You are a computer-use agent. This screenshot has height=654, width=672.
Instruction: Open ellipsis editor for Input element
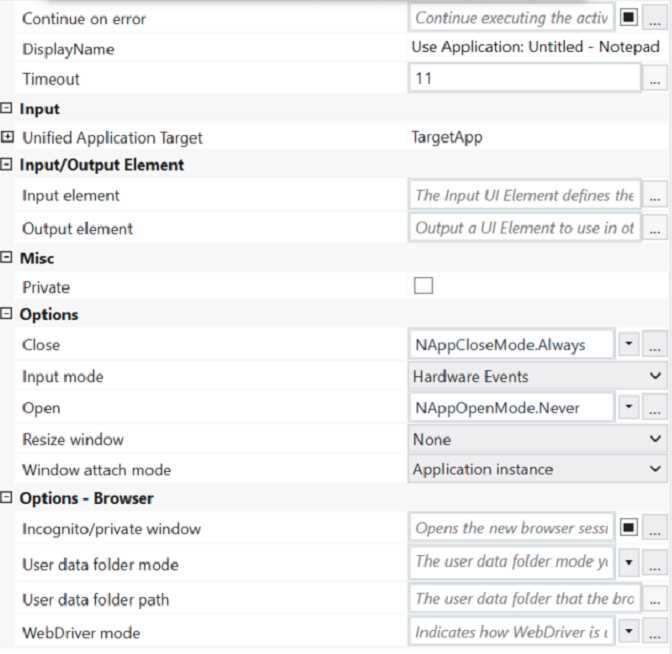coord(655,196)
